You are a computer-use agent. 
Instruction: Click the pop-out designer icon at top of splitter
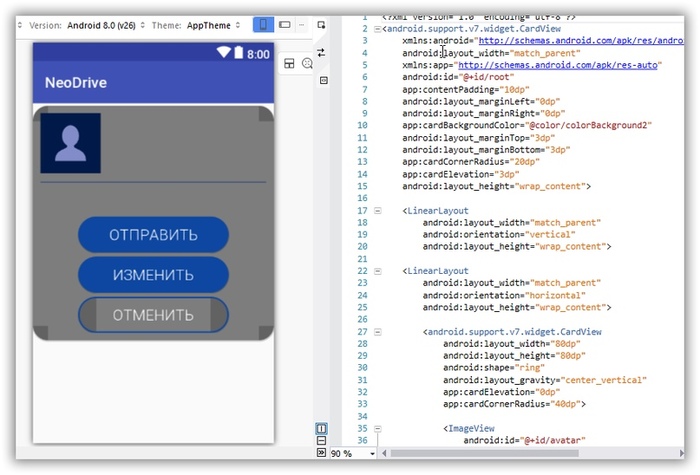[x=322, y=24]
